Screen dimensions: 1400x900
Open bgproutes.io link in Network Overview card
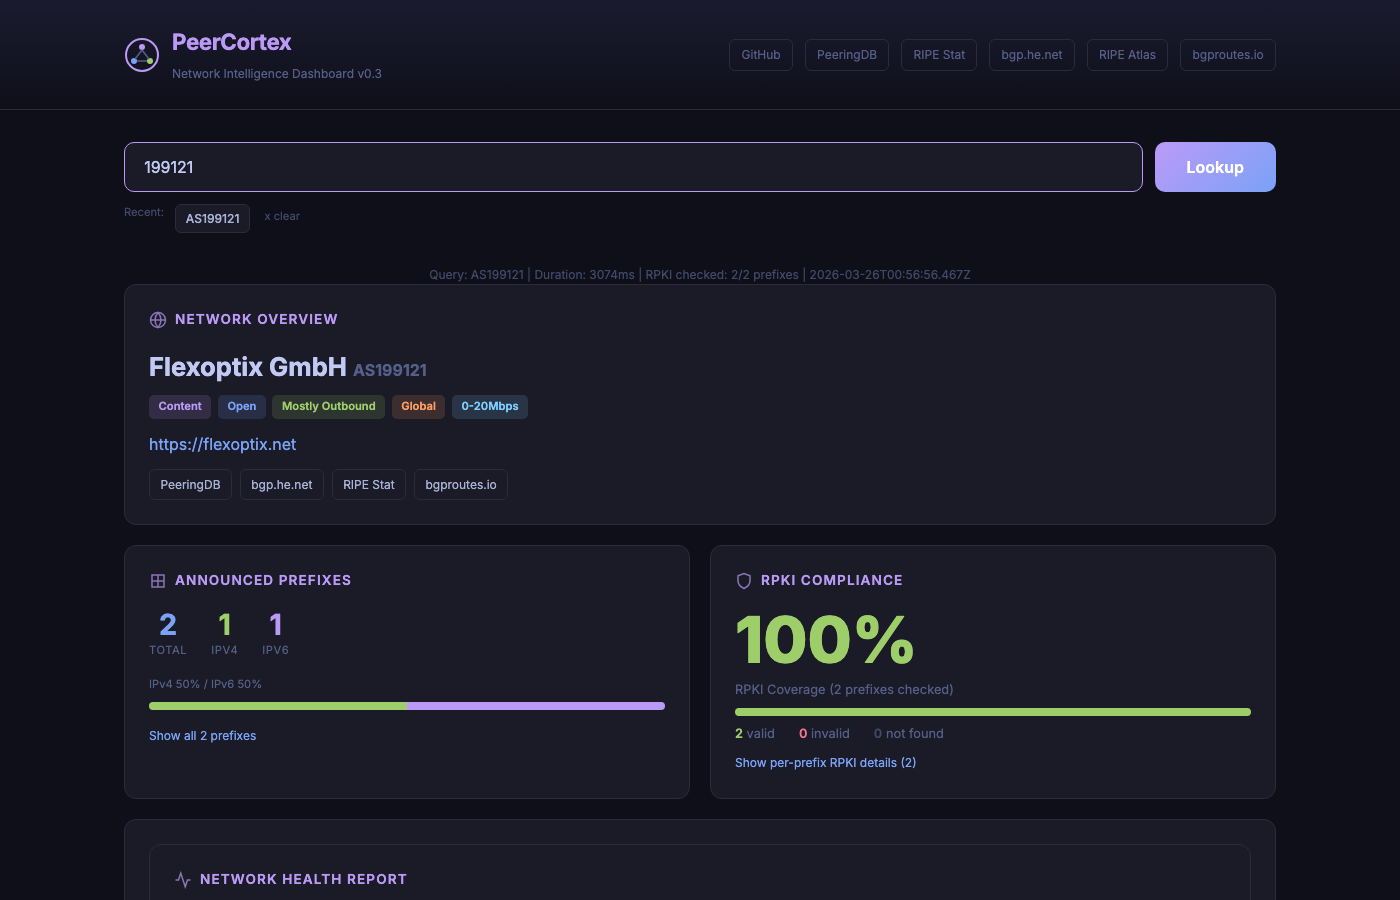(x=461, y=485)
